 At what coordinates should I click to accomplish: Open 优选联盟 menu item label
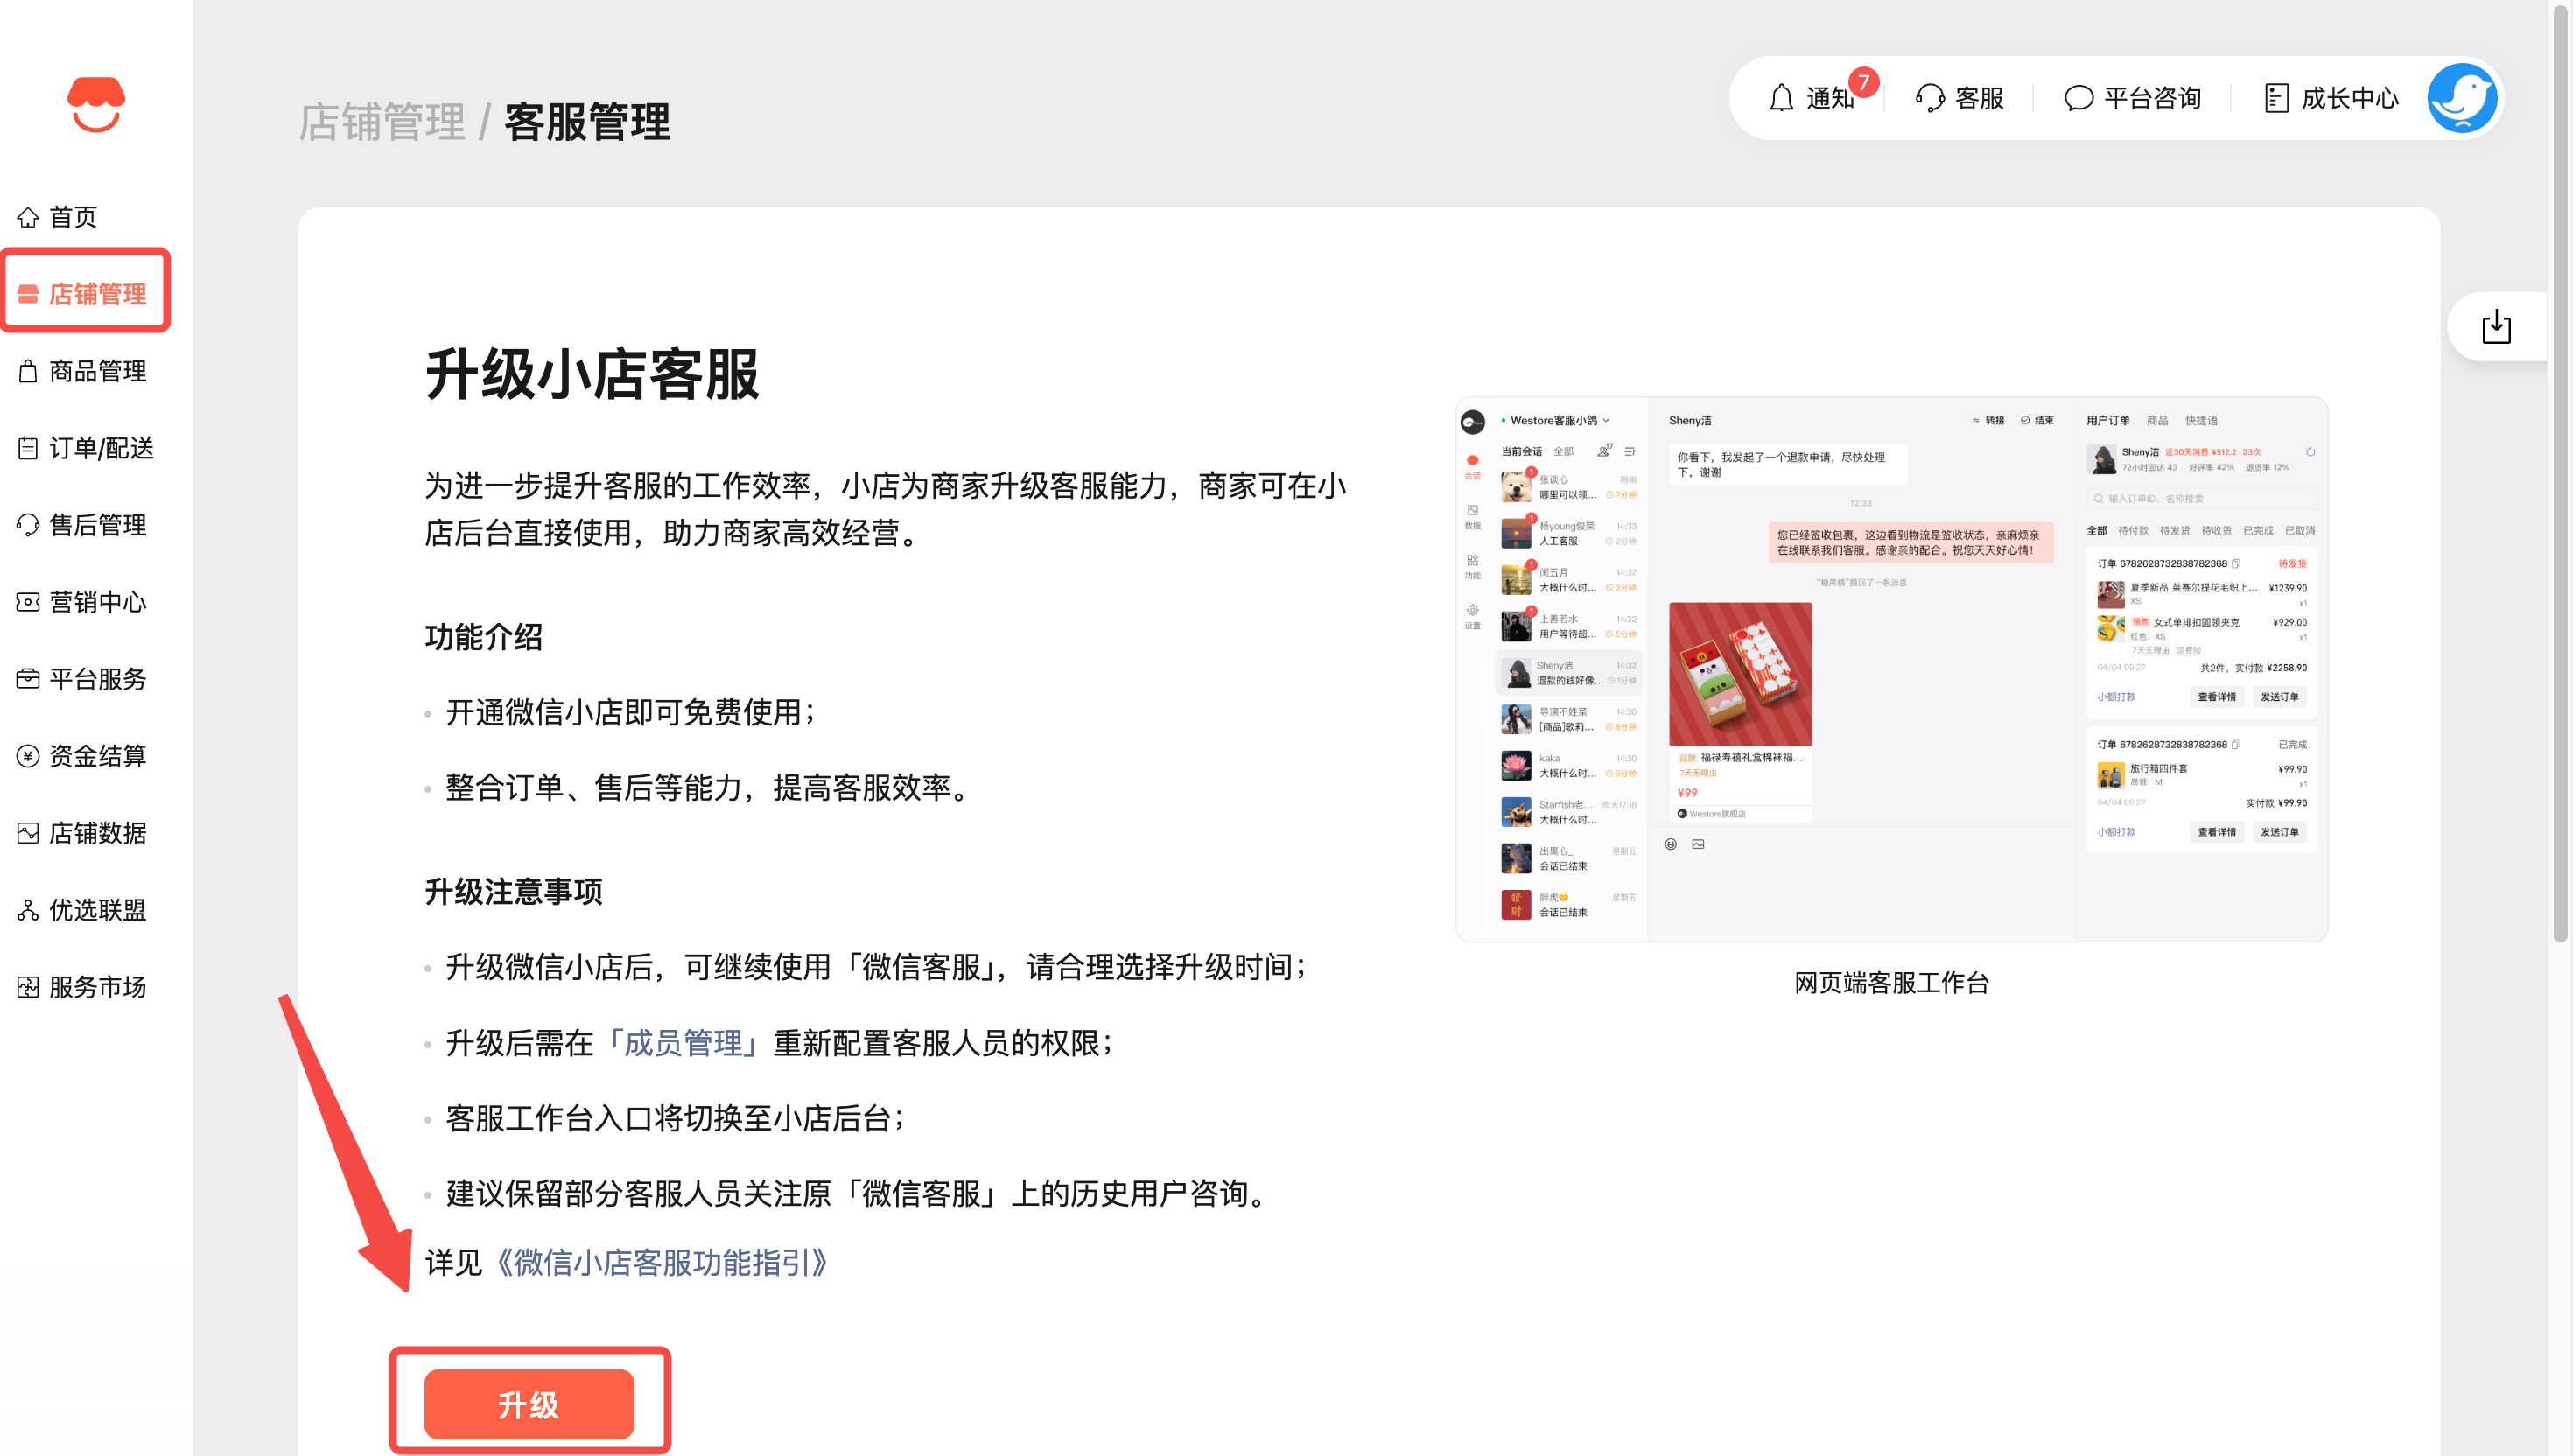point(98,910)
